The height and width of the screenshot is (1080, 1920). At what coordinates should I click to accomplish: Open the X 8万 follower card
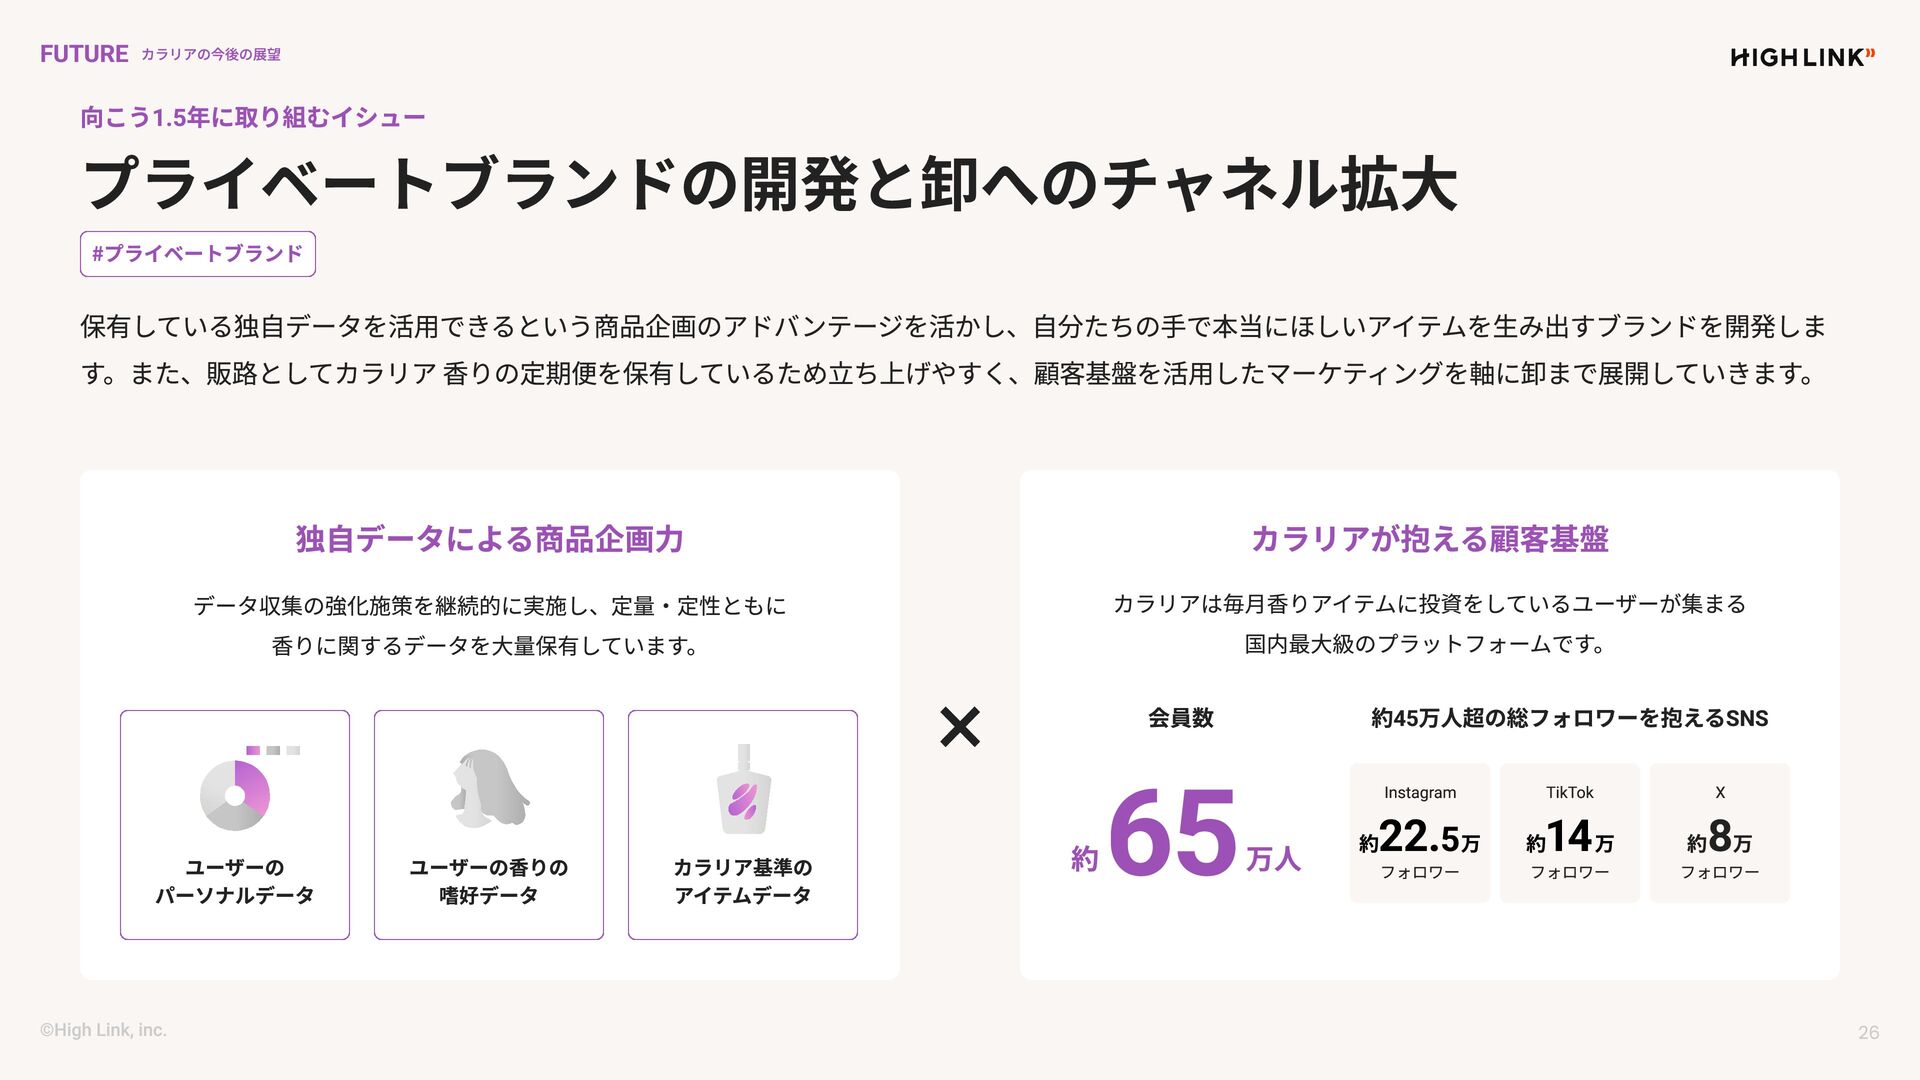(1720, 833)
